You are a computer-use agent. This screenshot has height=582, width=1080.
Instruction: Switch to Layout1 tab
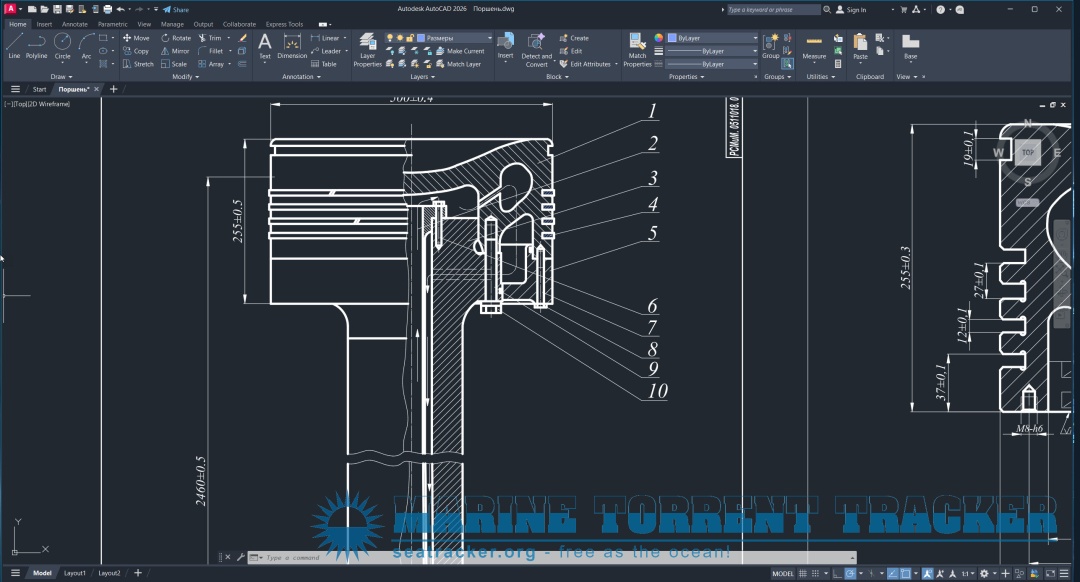click(74, 573)
